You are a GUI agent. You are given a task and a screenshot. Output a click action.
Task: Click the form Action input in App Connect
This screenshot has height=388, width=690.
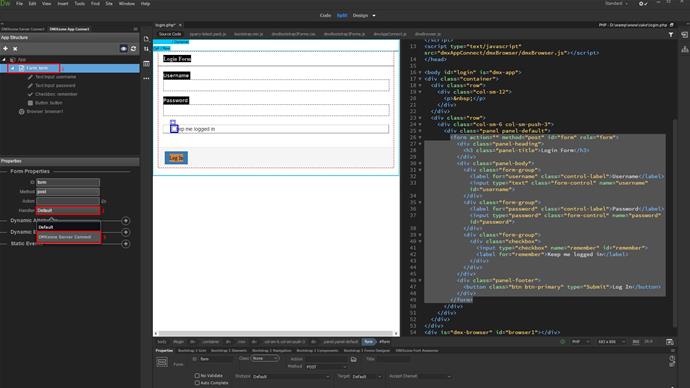68,201
